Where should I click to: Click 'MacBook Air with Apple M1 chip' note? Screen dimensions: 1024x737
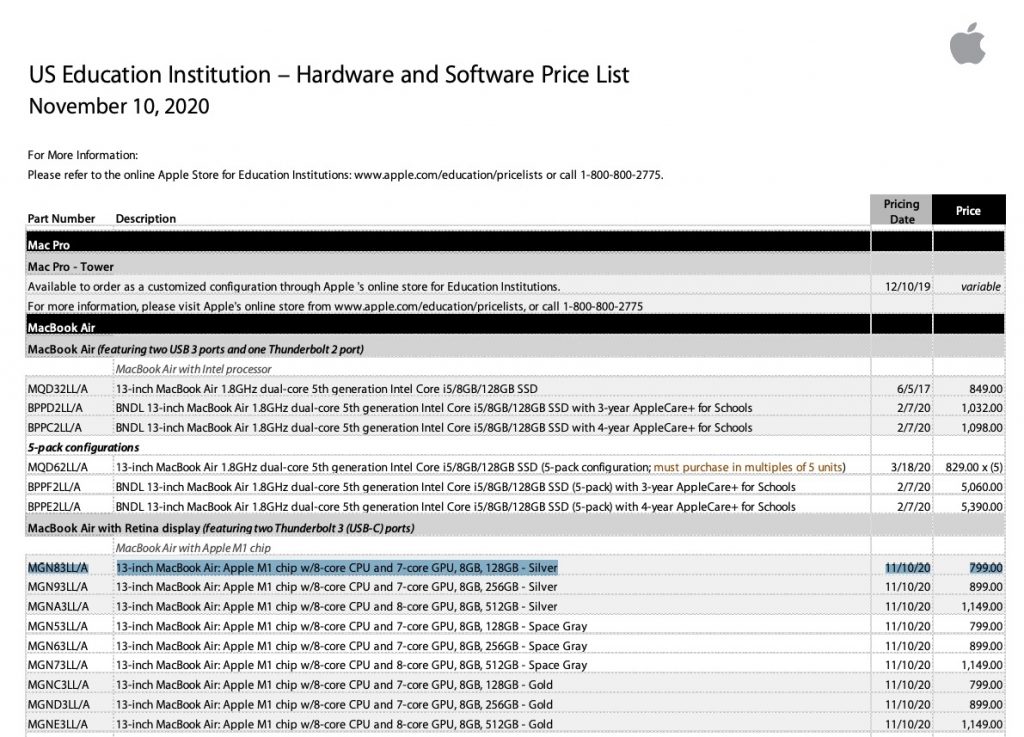[x=193, y=548]
